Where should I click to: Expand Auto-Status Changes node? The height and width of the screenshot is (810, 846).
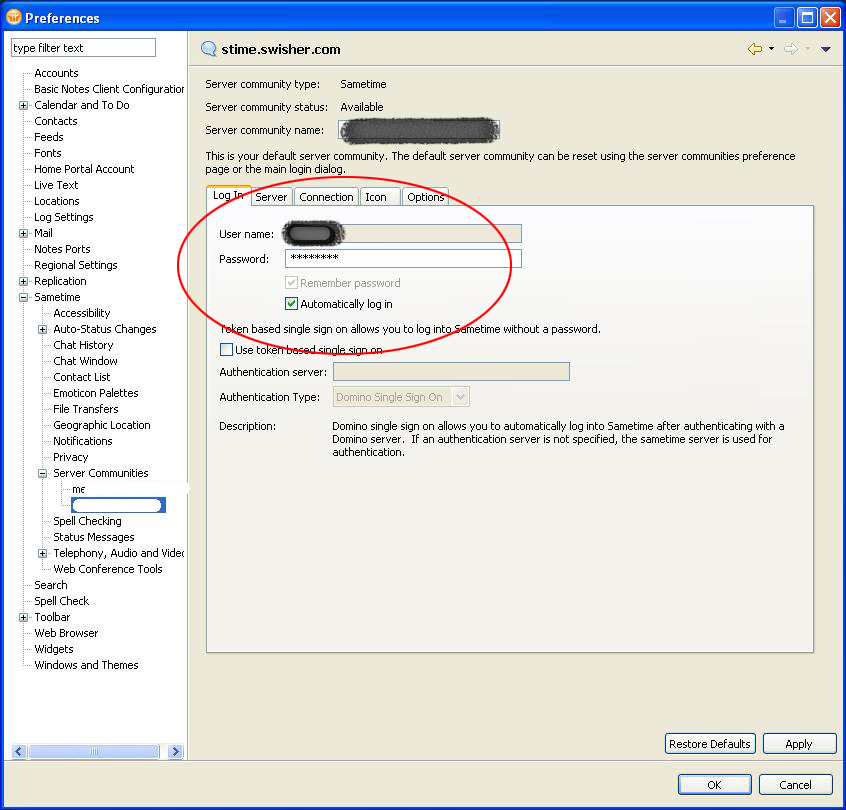[43, 329]
